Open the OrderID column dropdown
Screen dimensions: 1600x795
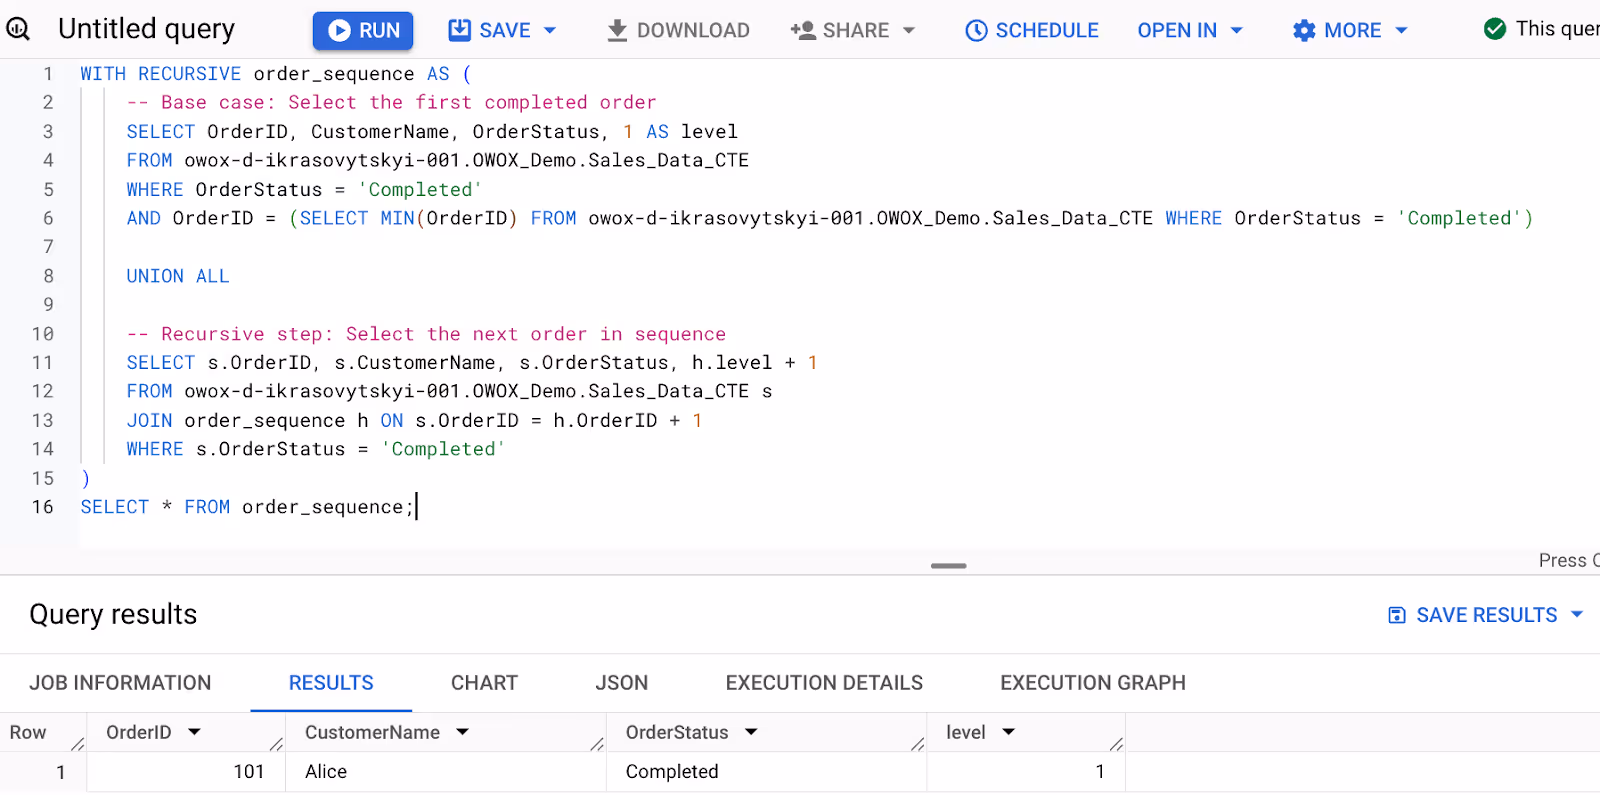(194, 732)
